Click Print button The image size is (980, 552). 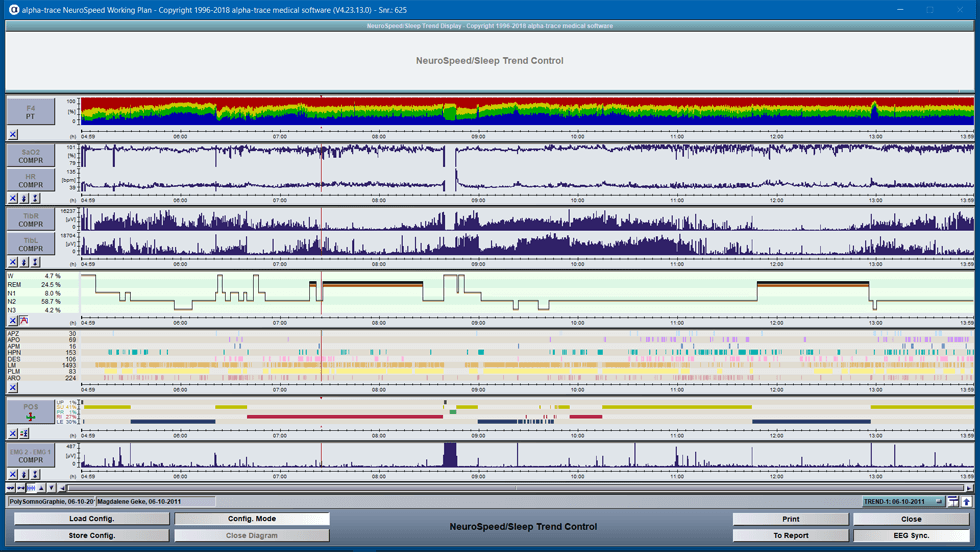click(x=791, y=519)
